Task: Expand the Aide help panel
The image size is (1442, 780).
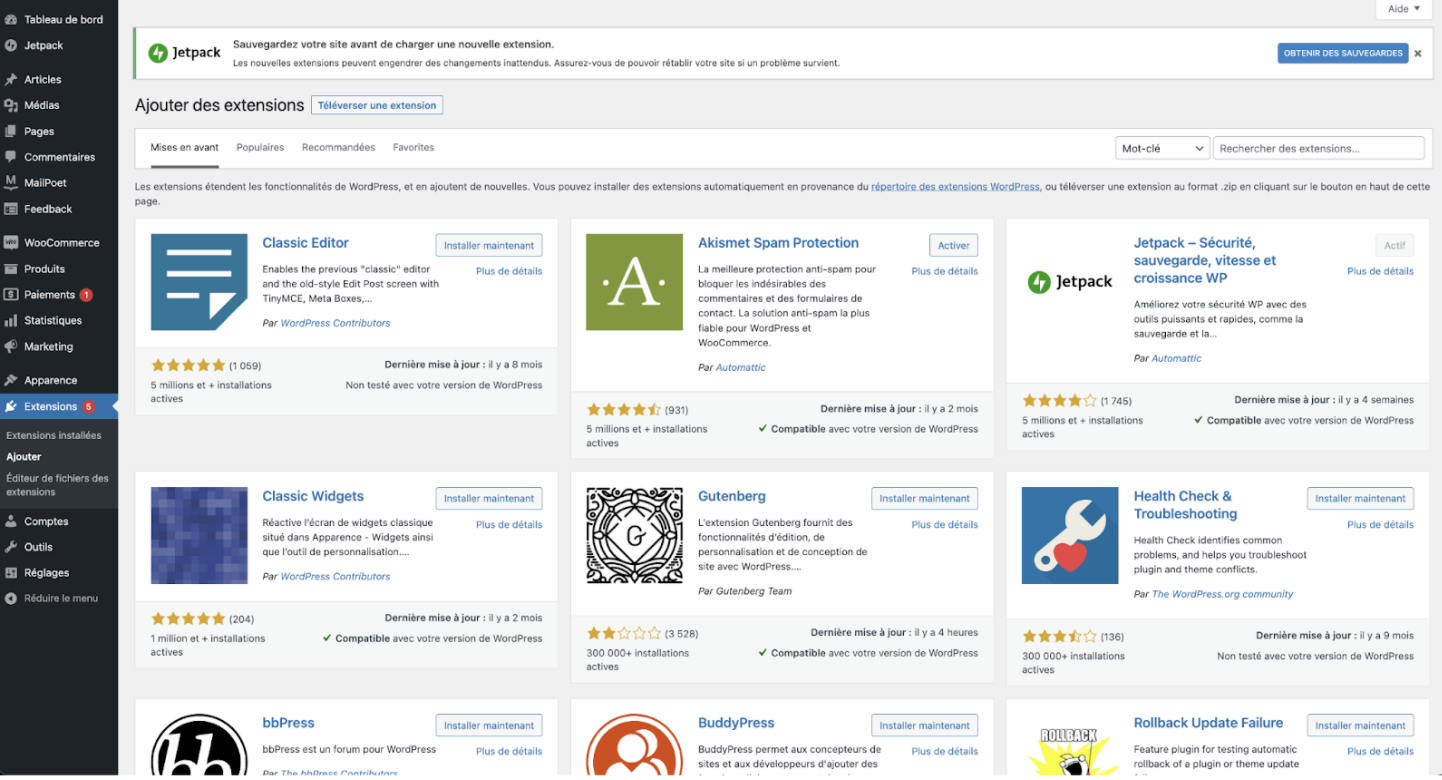Action: 1404,9
